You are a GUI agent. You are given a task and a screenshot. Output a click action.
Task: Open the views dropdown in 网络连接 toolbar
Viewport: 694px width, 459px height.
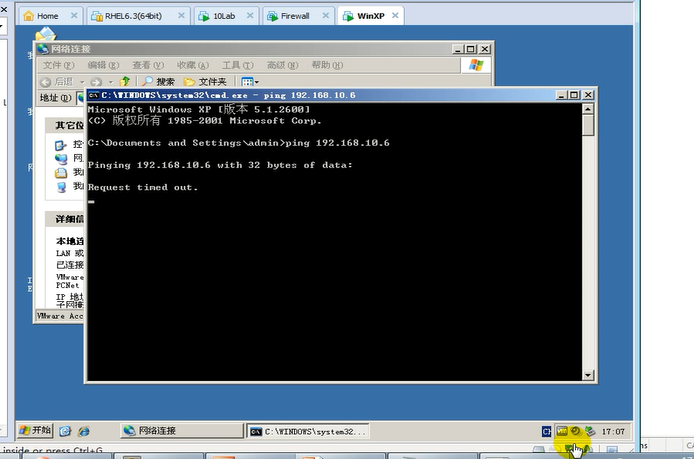coord(250,82)
